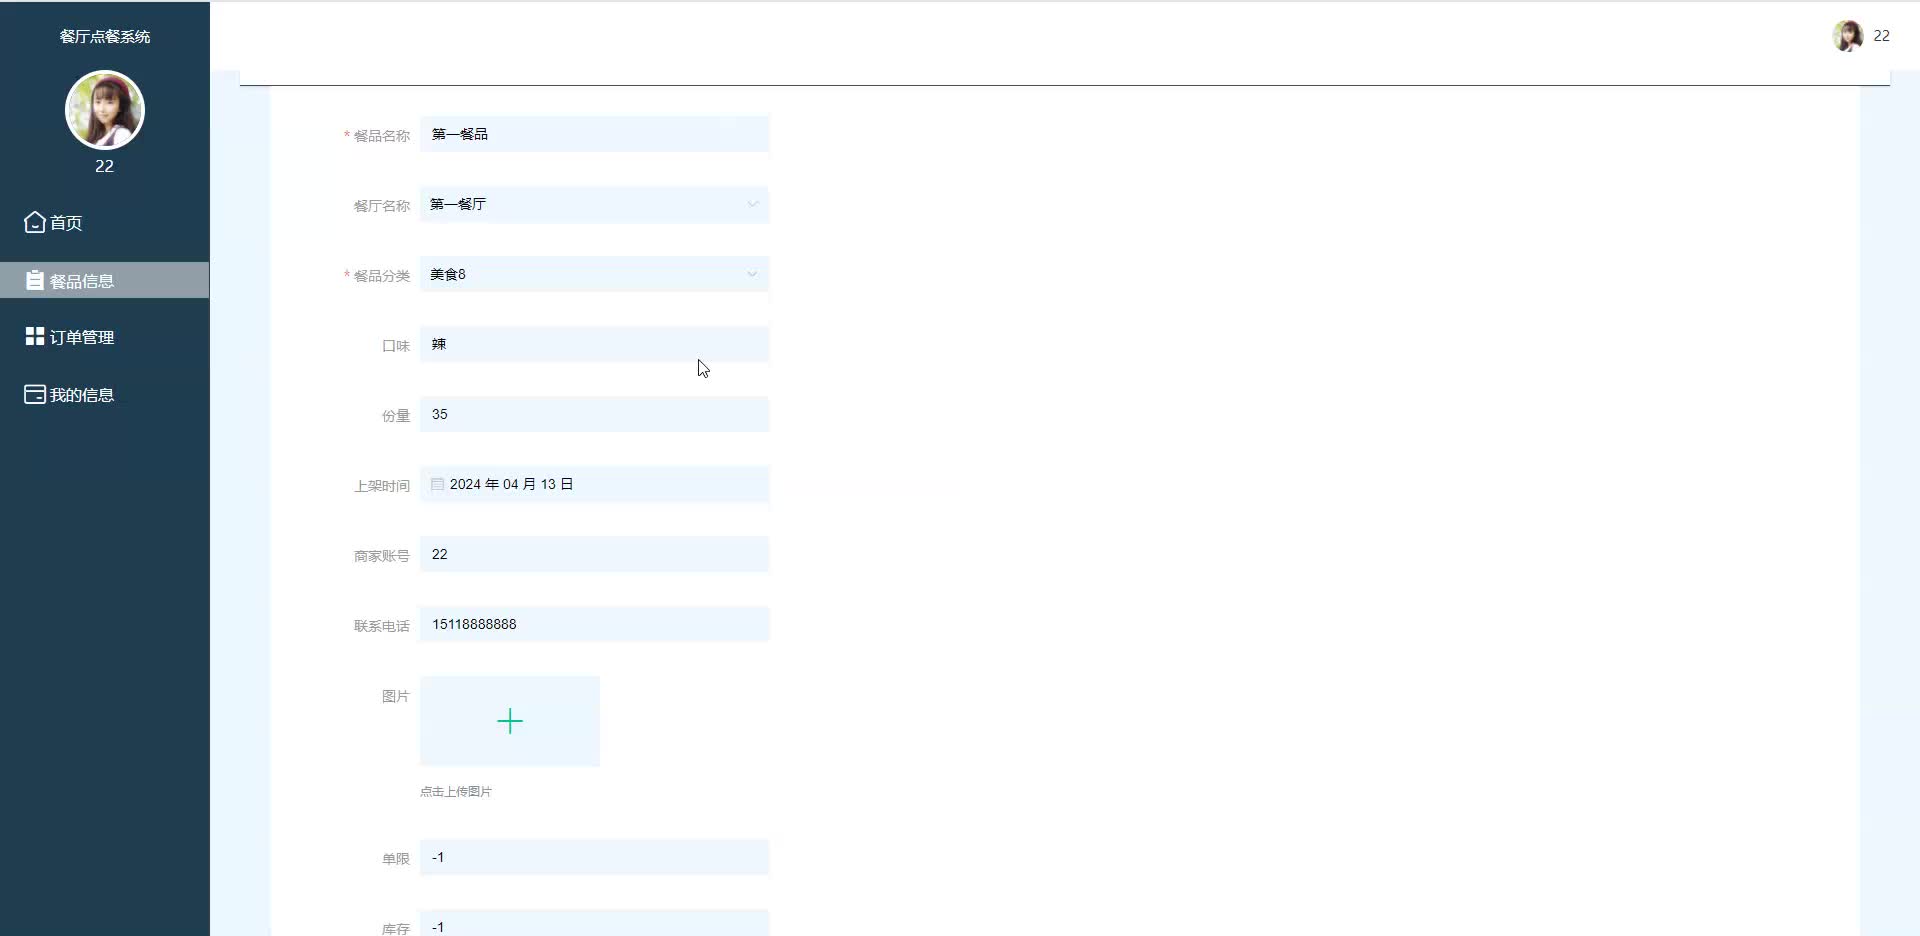Click the 单限 input field
This screenshot has width=1920, height=936.
click(x=594, y=857)
